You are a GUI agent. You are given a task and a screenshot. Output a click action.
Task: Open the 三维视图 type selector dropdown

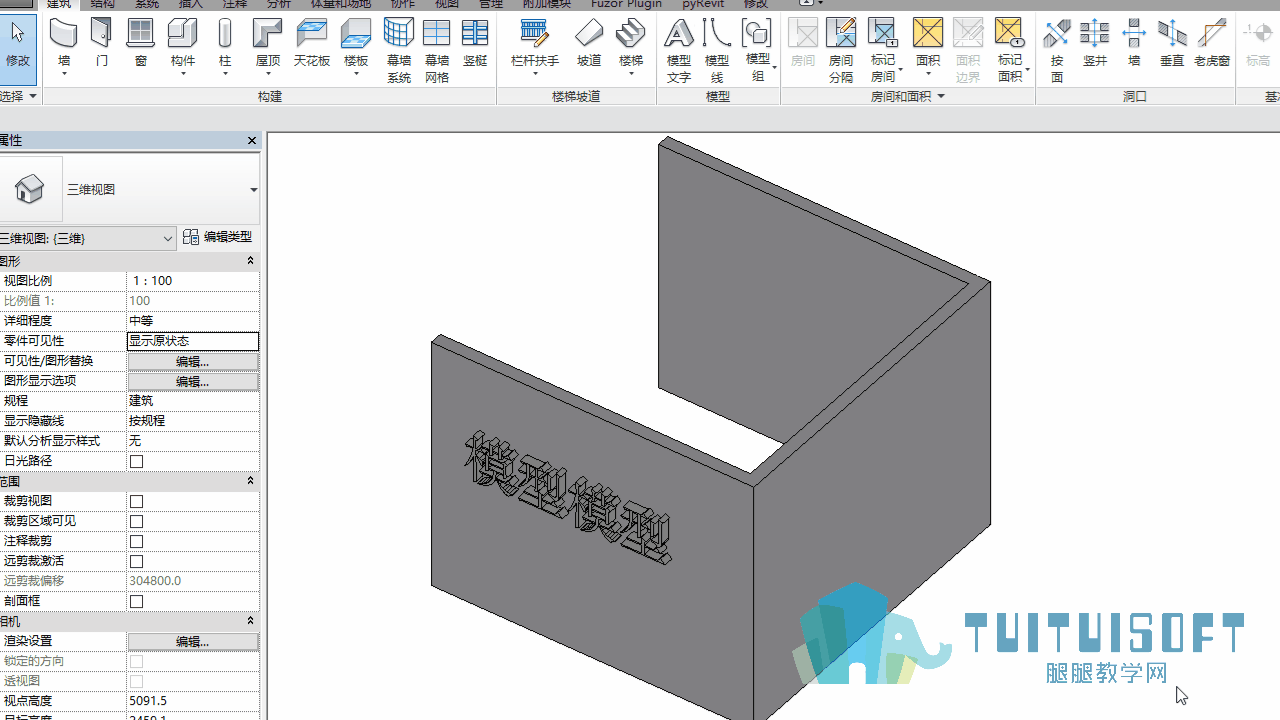coord(130,190)
